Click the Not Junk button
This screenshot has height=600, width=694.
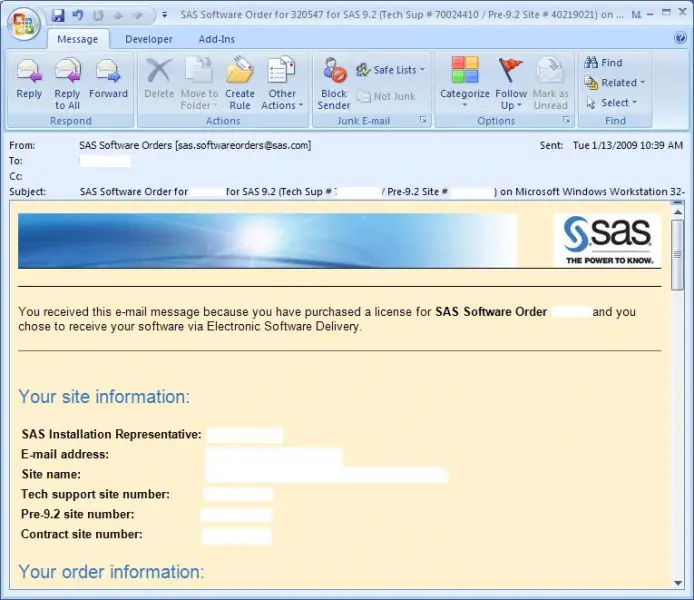click(386, 96)
